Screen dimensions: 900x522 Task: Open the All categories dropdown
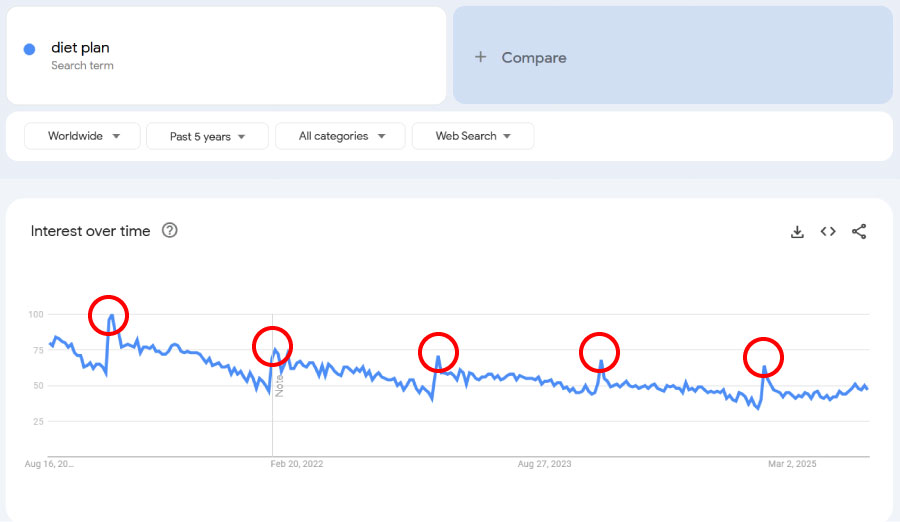(x=340, y=136)
